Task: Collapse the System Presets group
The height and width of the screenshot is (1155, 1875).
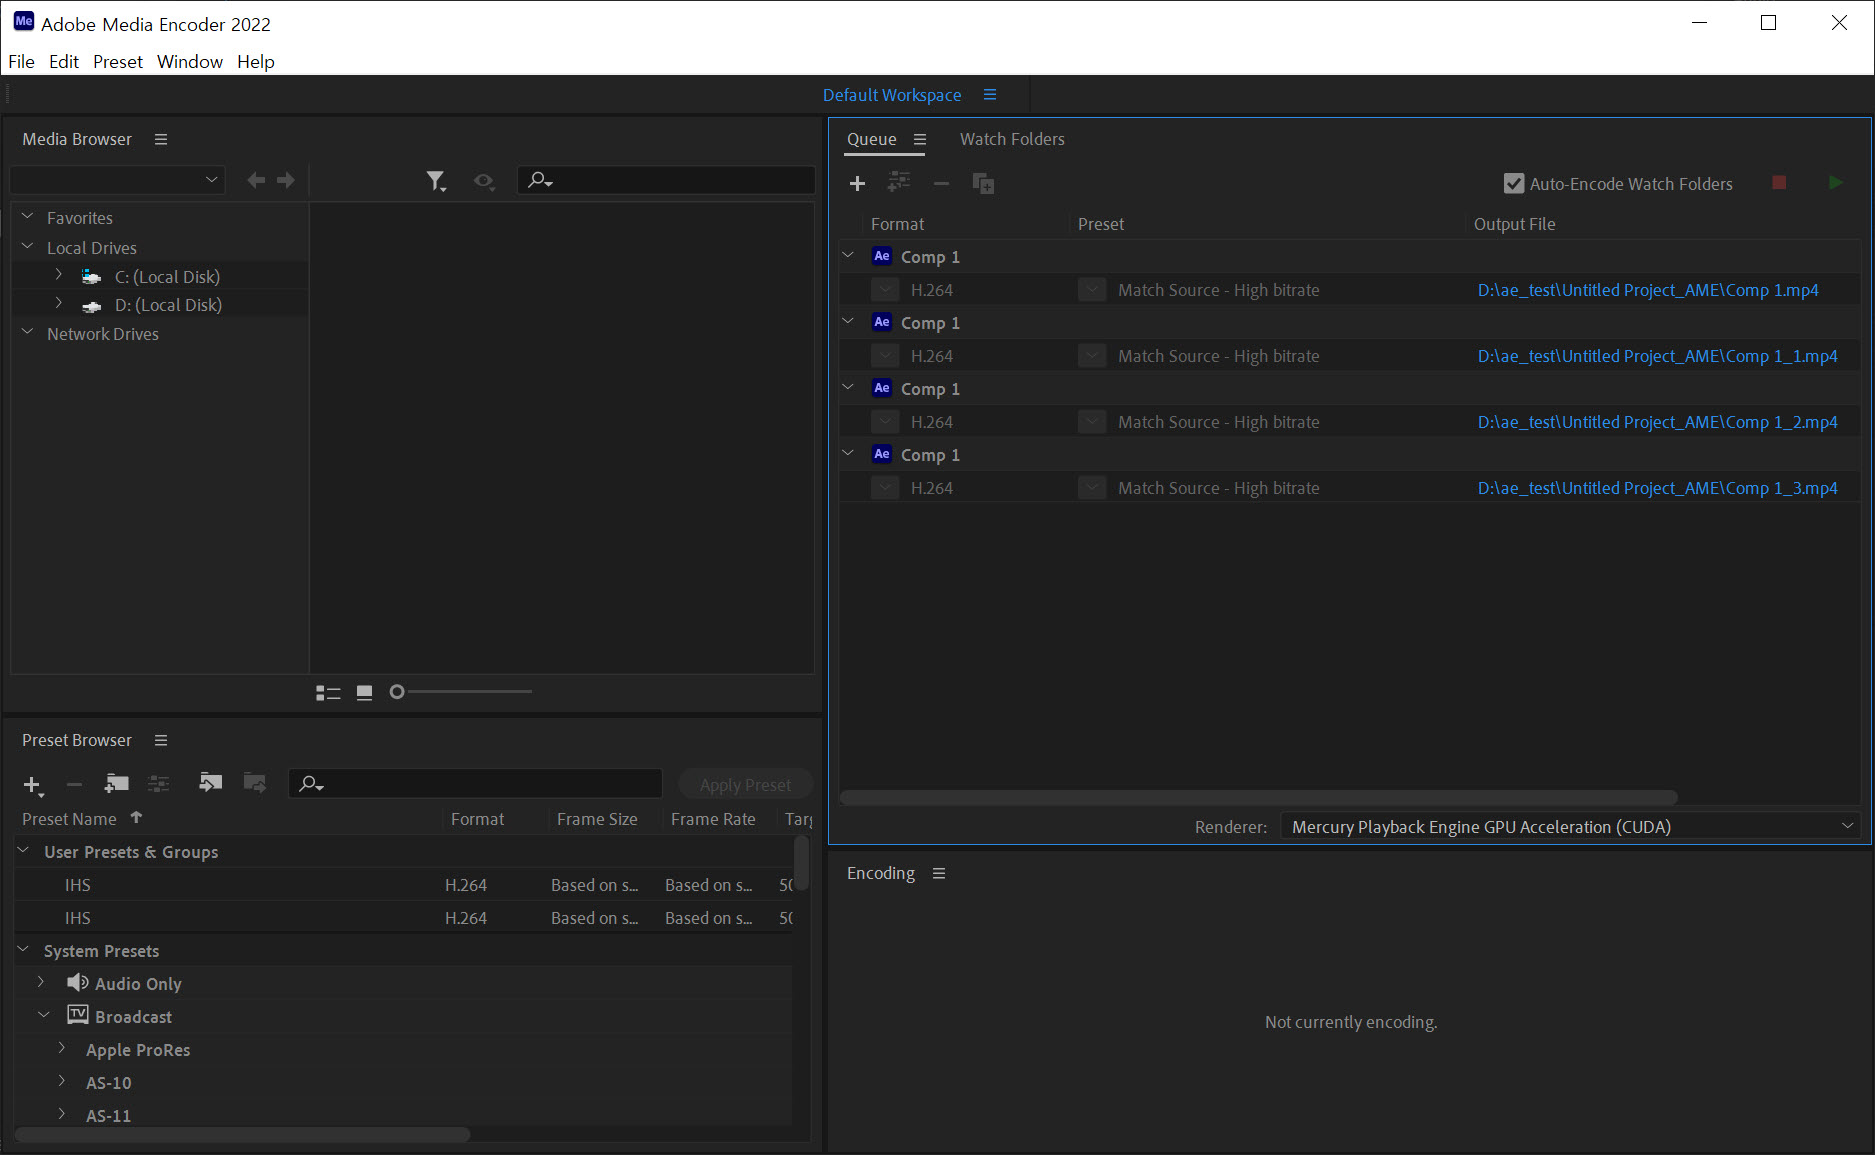Action: 23,950
